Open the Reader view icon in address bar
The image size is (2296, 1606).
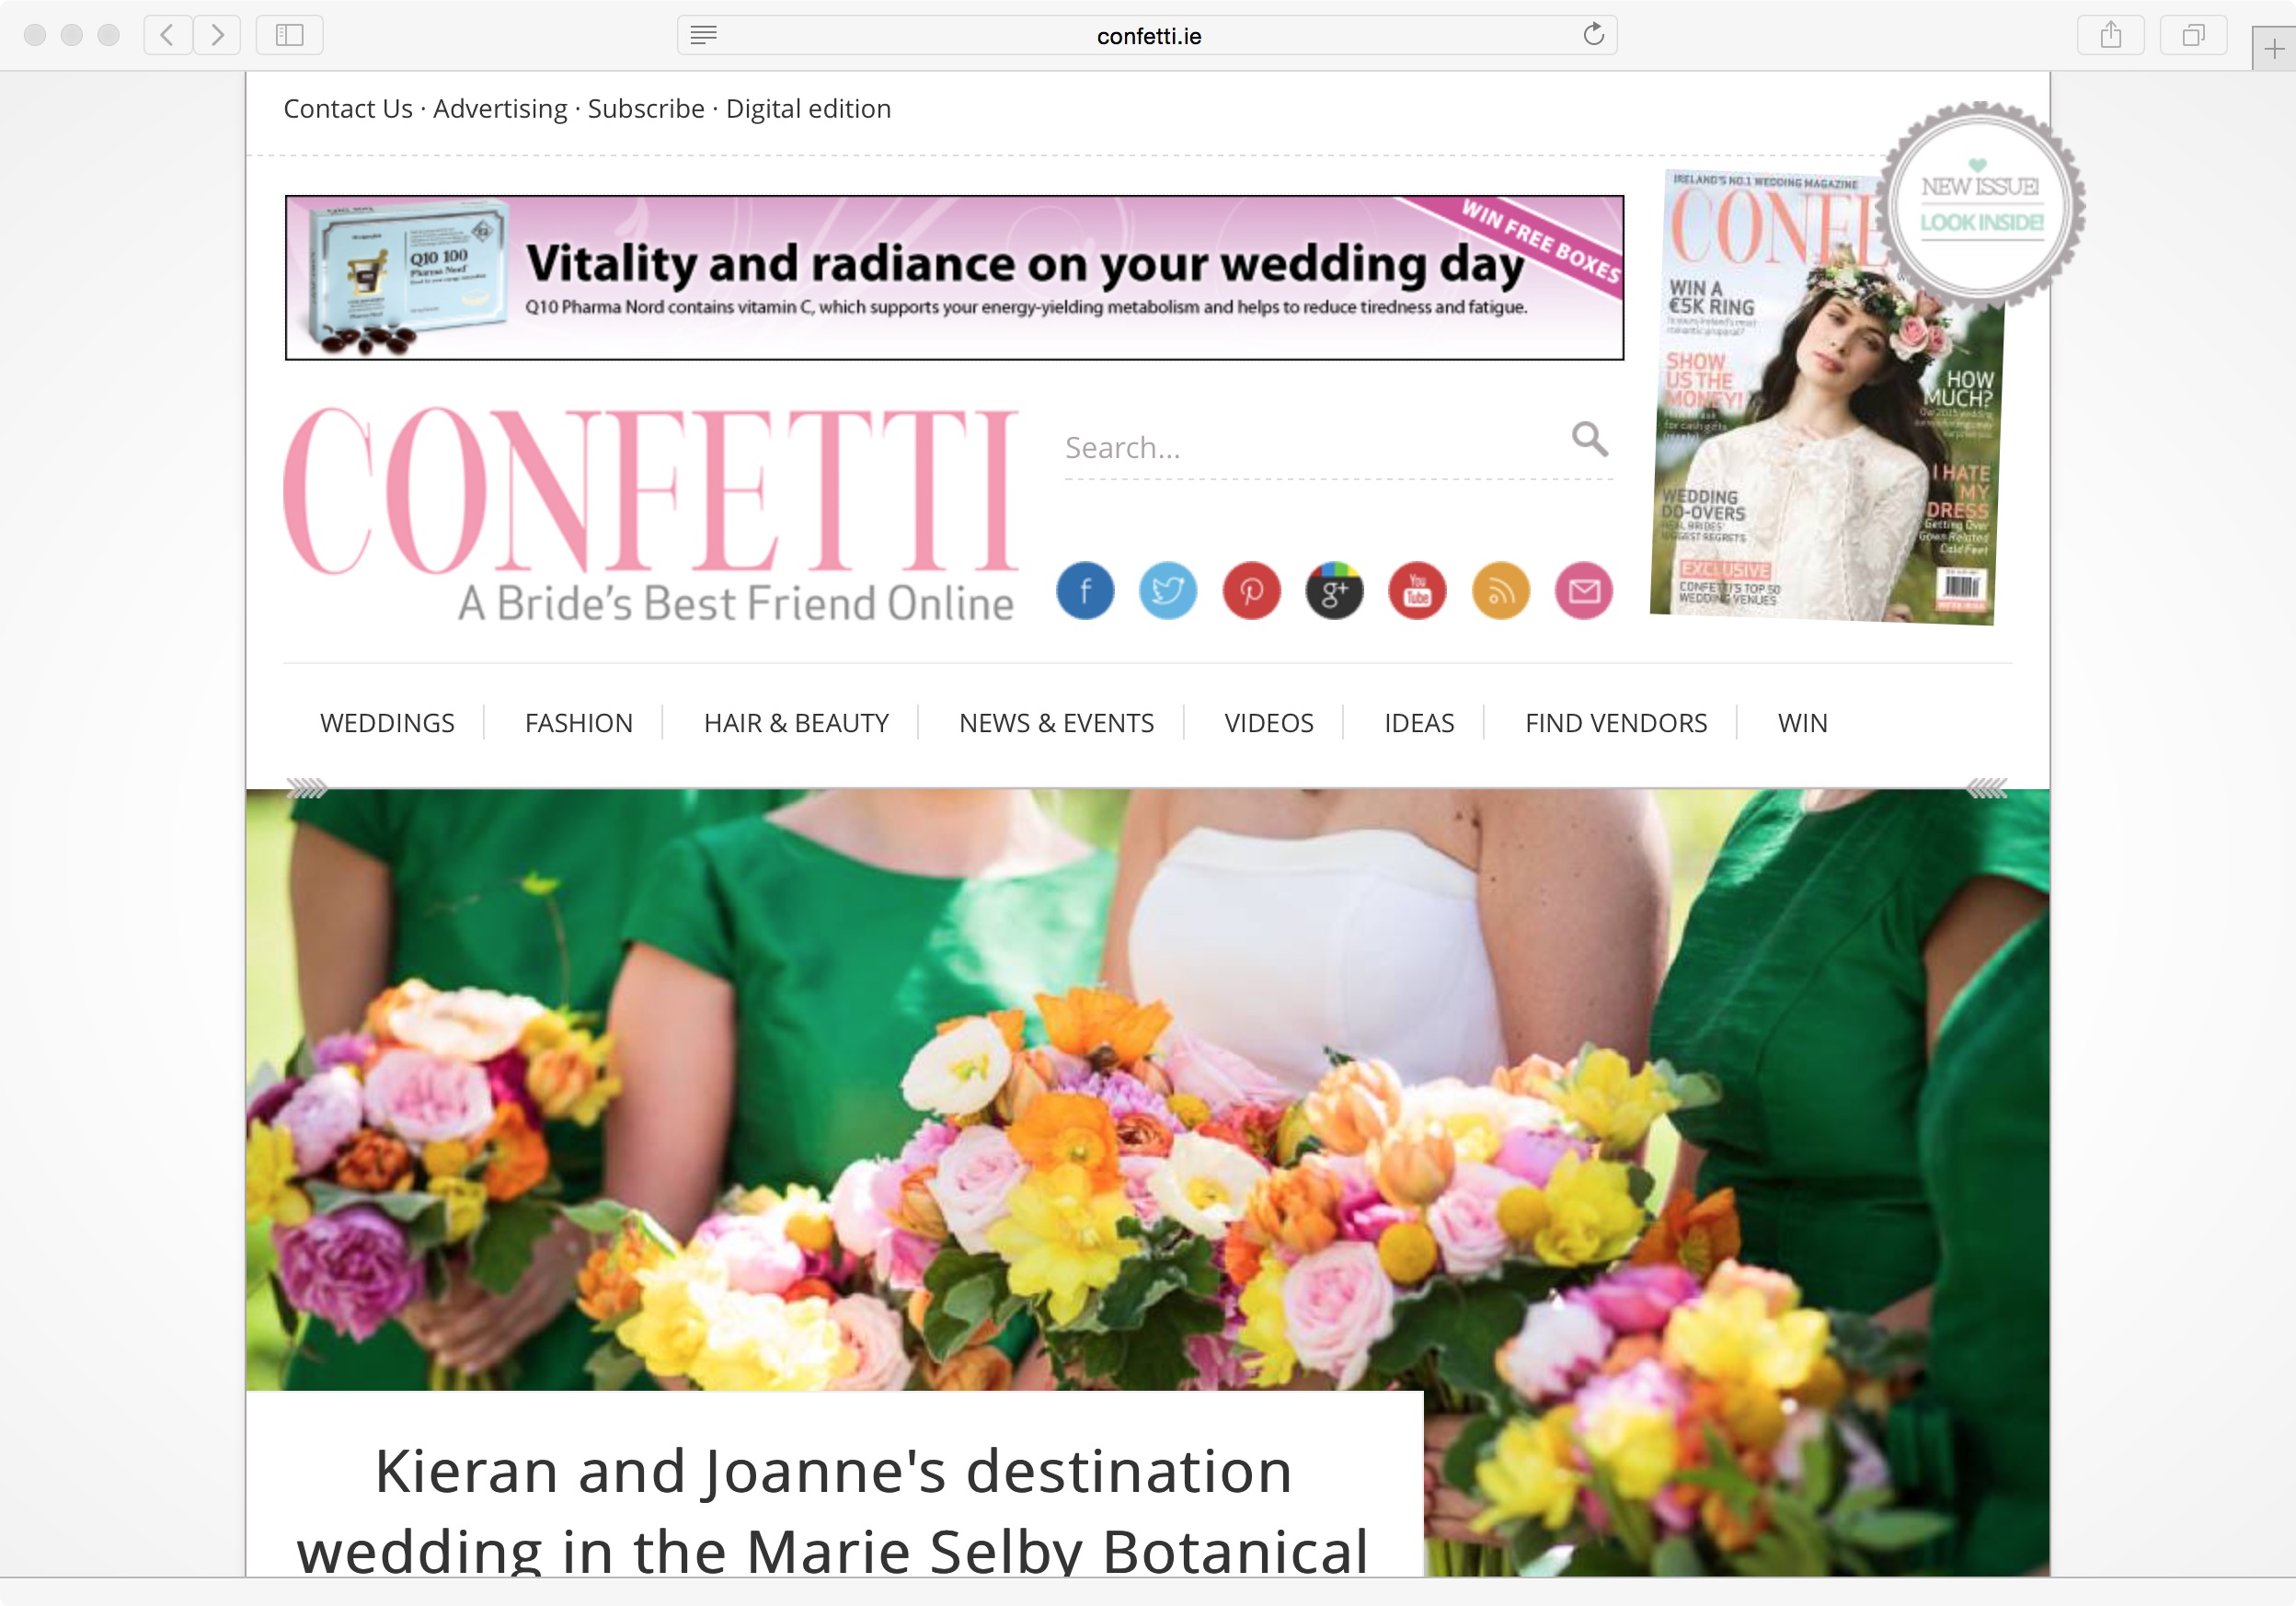click(703, 35)
